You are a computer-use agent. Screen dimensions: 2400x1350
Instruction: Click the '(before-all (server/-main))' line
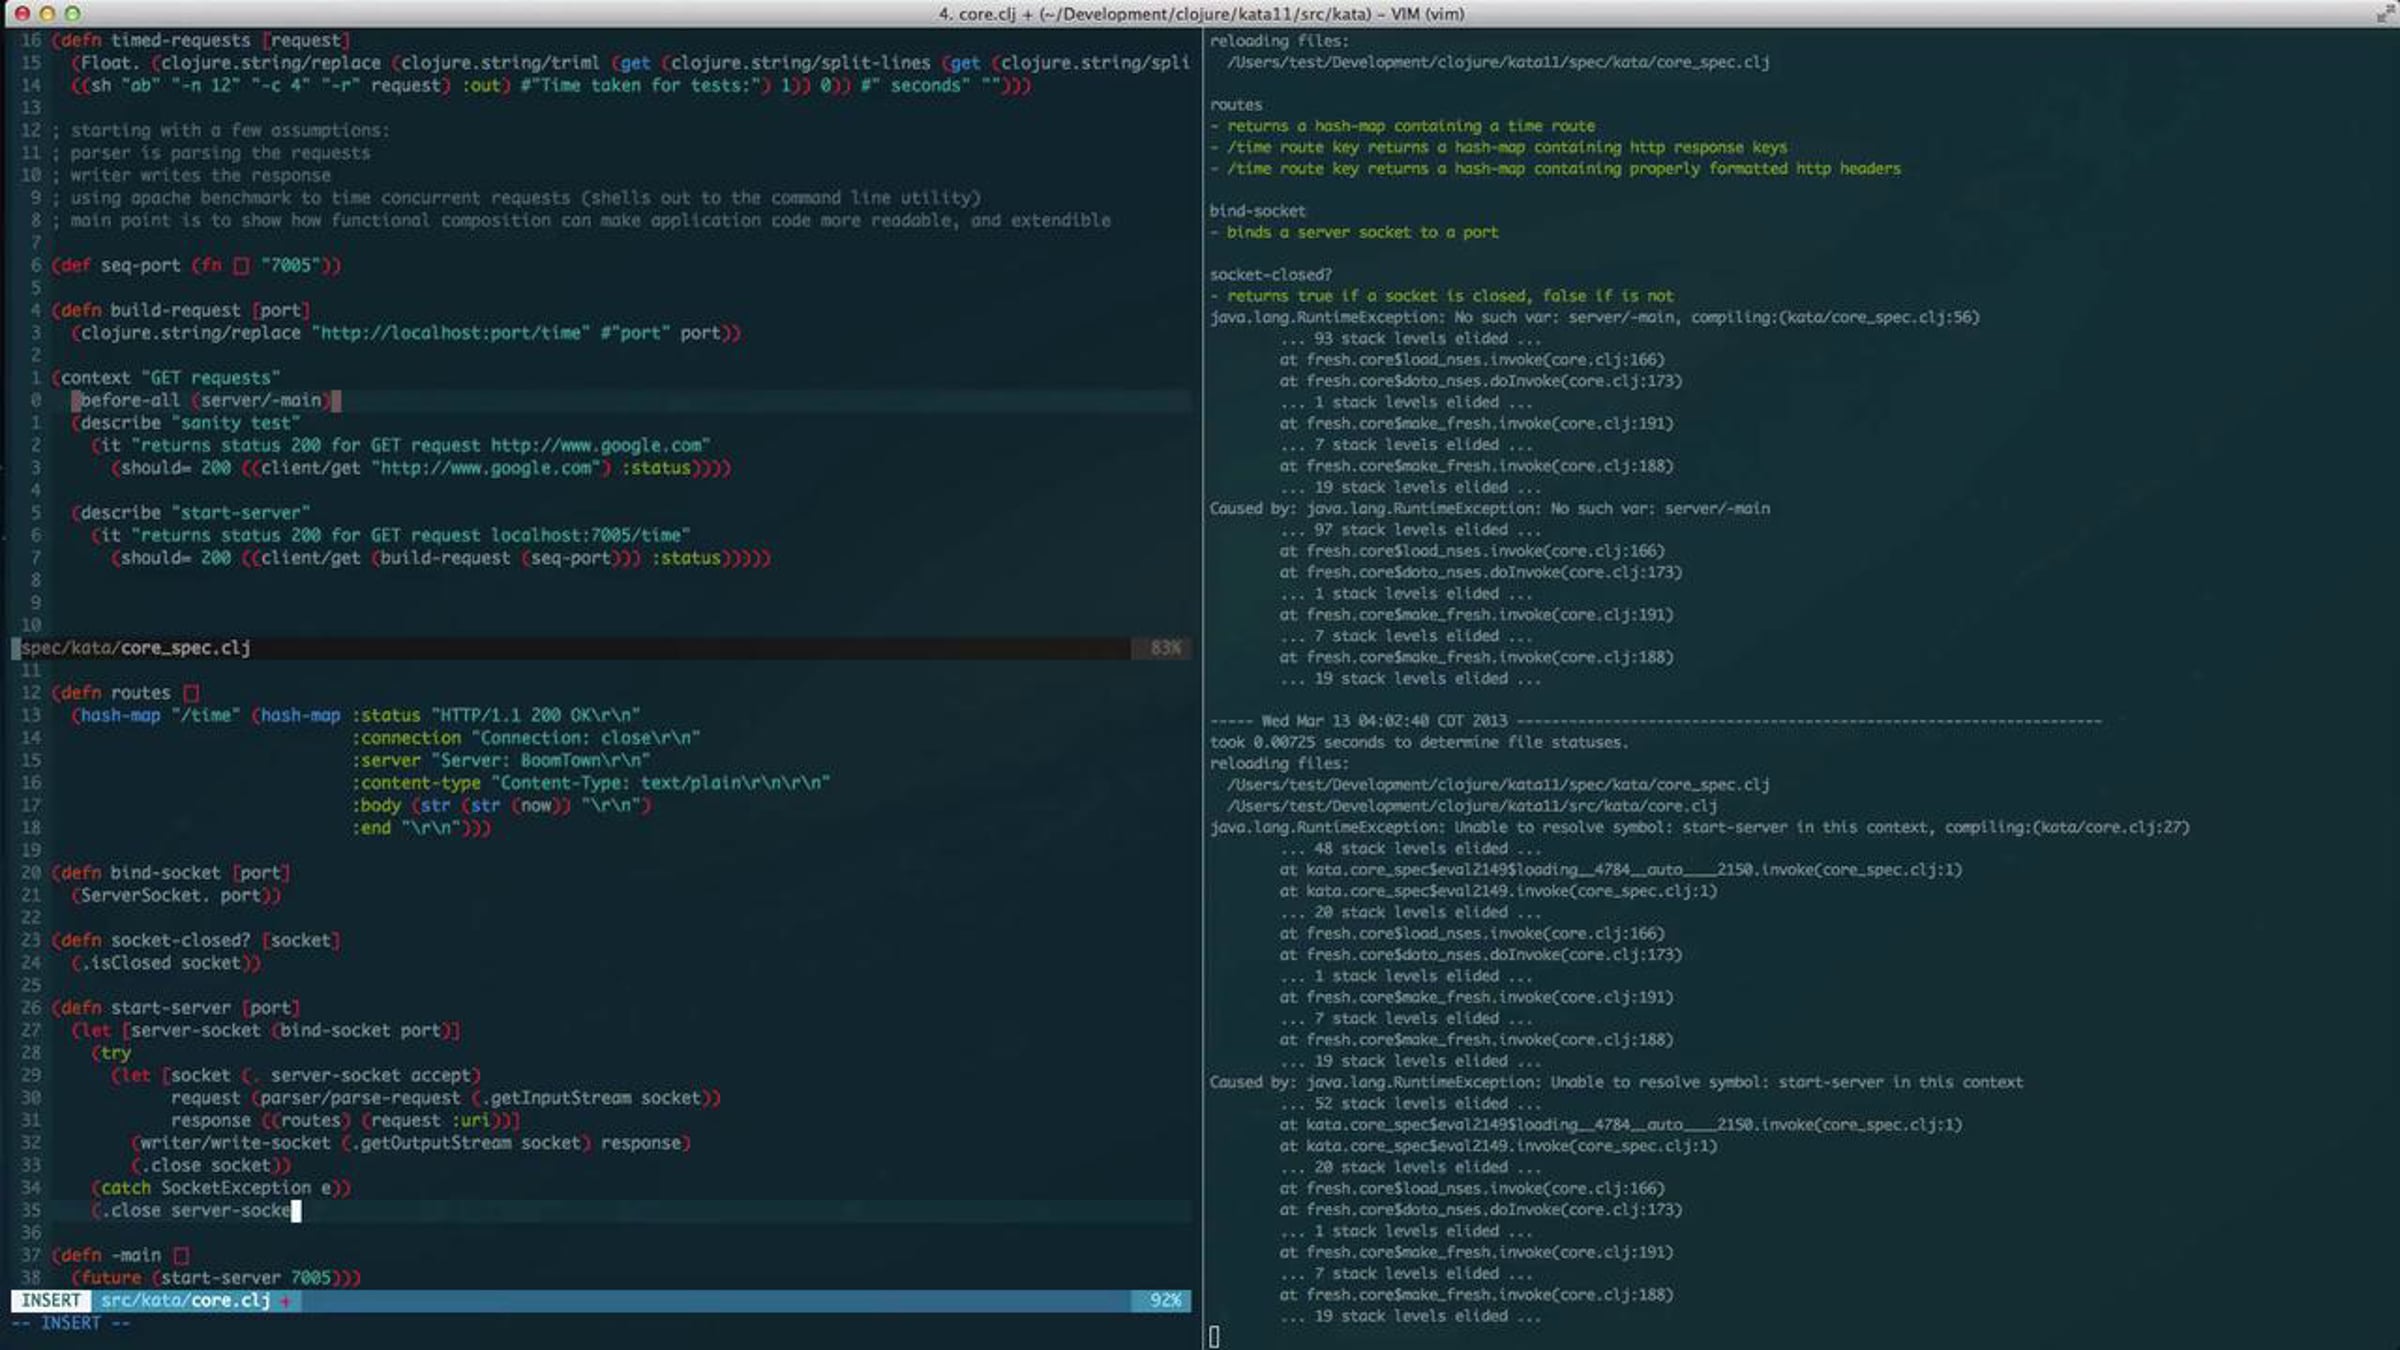coord(206,401)
